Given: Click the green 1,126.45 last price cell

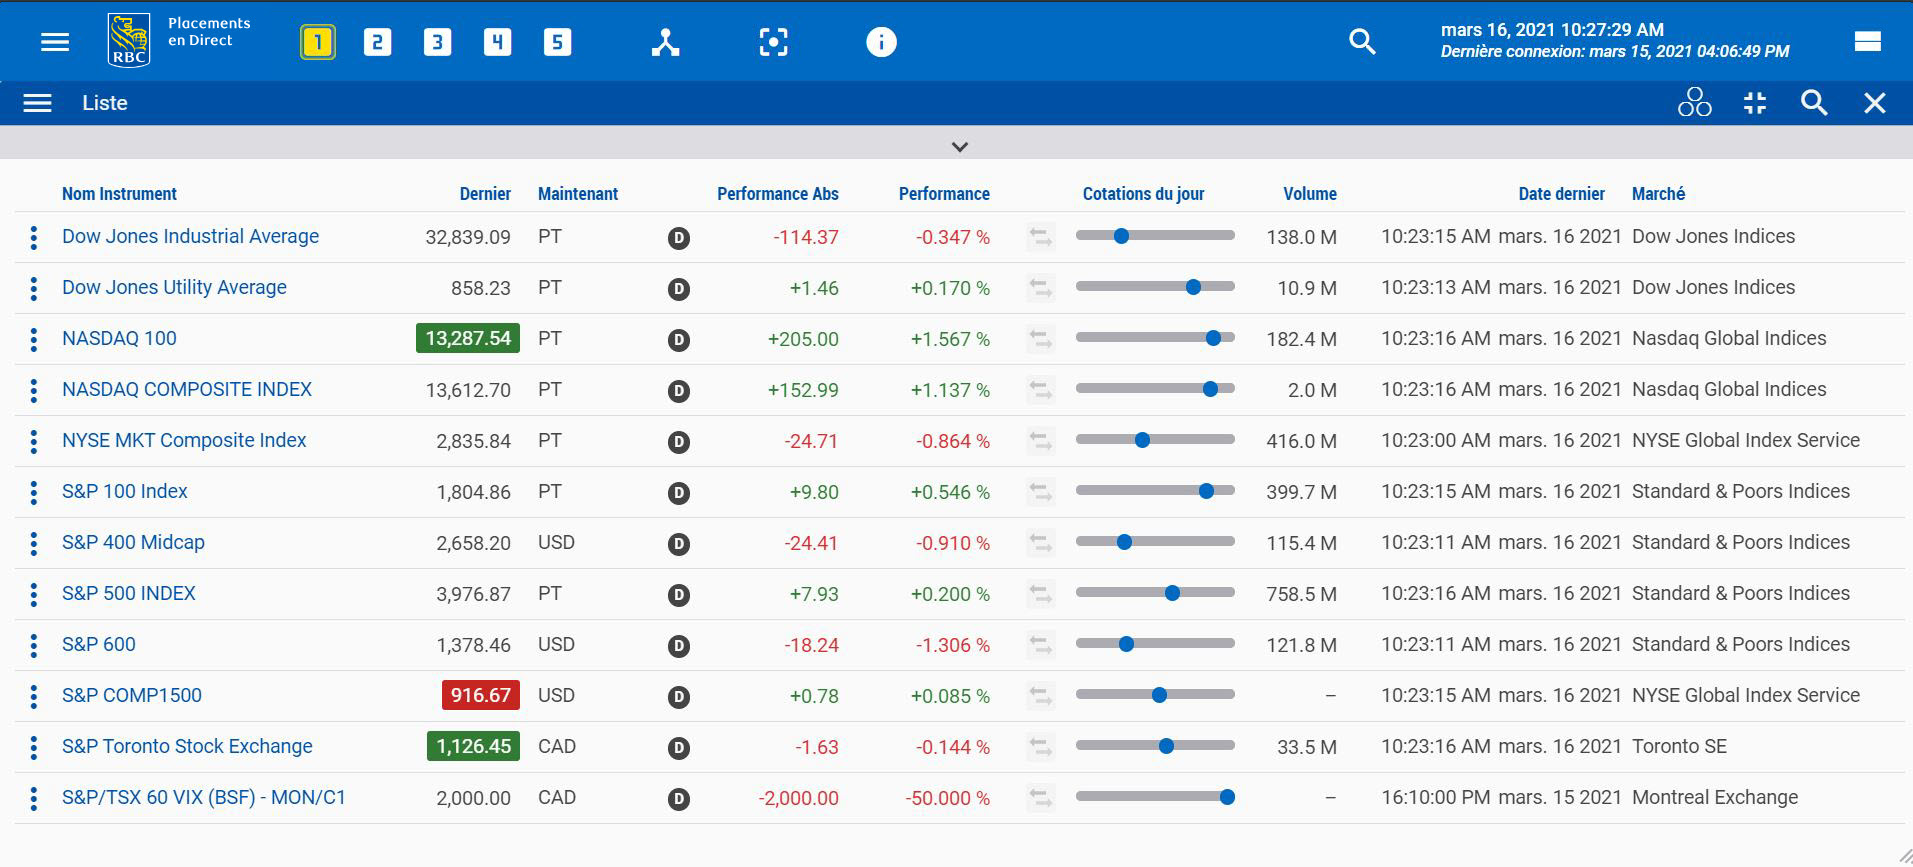Looking at the screenshot, I should (x=473, y=746).
